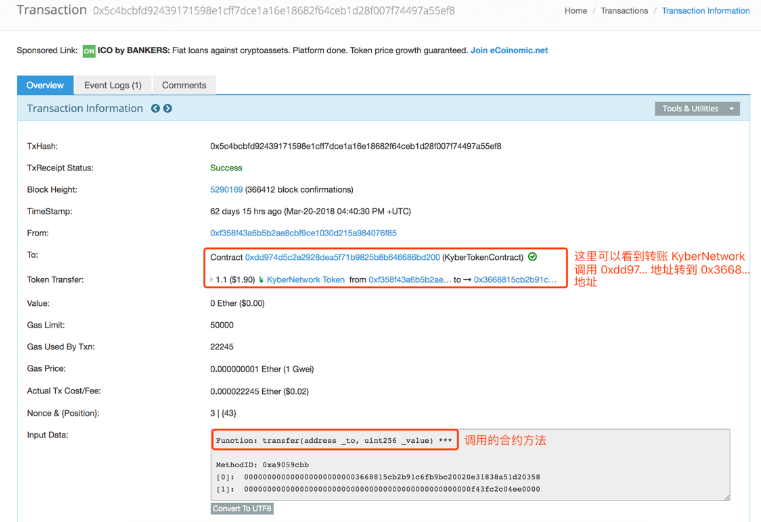Open block height 5290169 link
This screenshot has height=522, width=761.
227,190
